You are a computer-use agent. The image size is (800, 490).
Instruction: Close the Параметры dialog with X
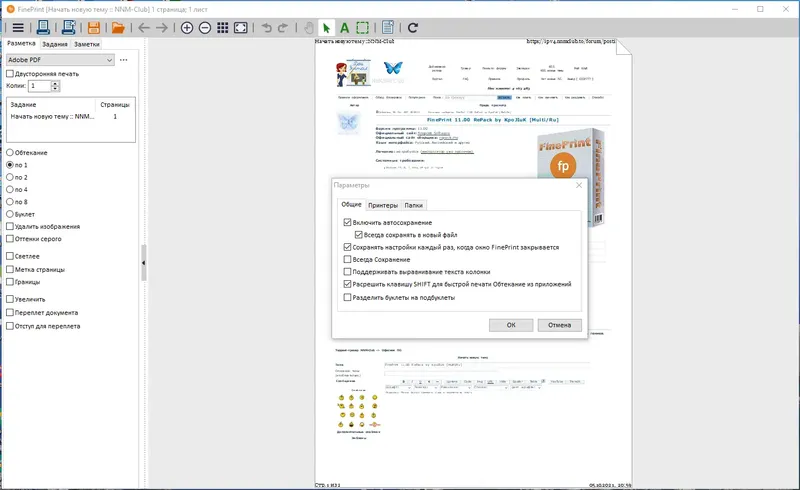[x=579, y=185]
